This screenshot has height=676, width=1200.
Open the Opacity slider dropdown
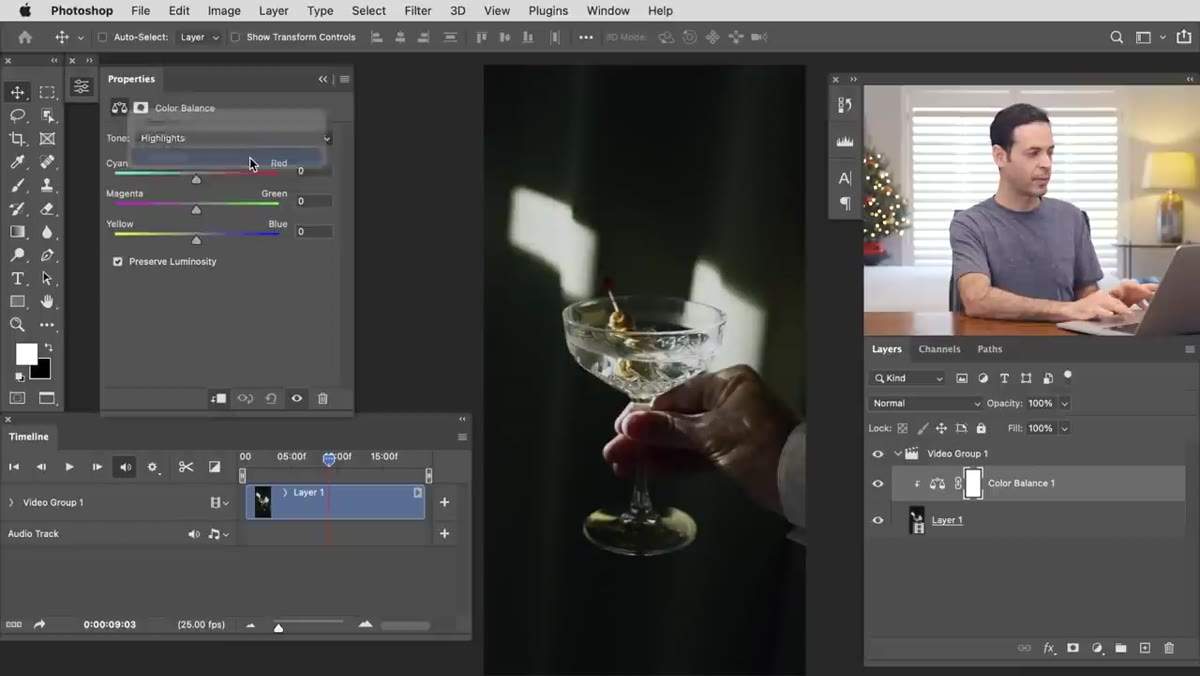1065,403
